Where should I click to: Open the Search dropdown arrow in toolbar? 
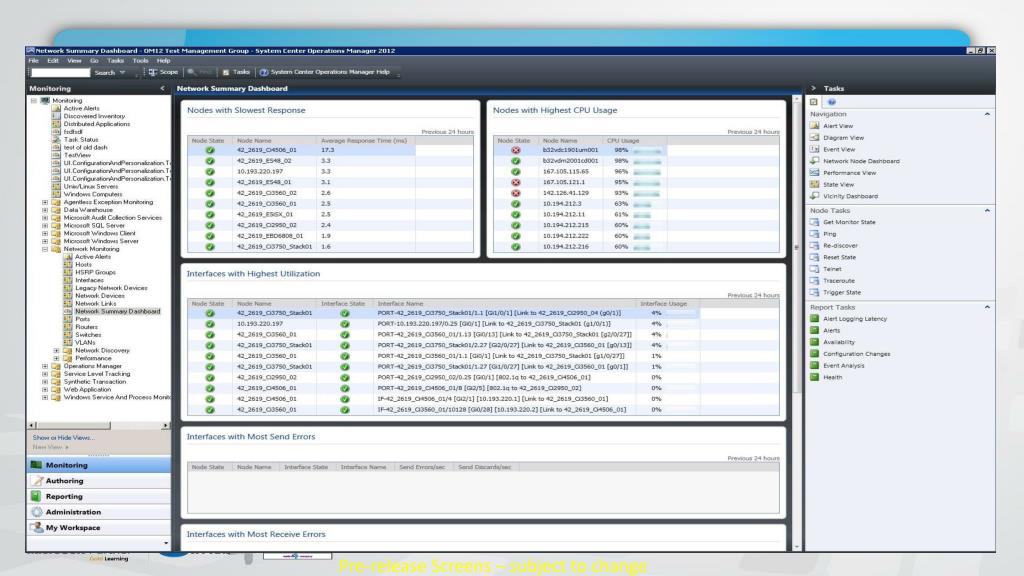122,72
